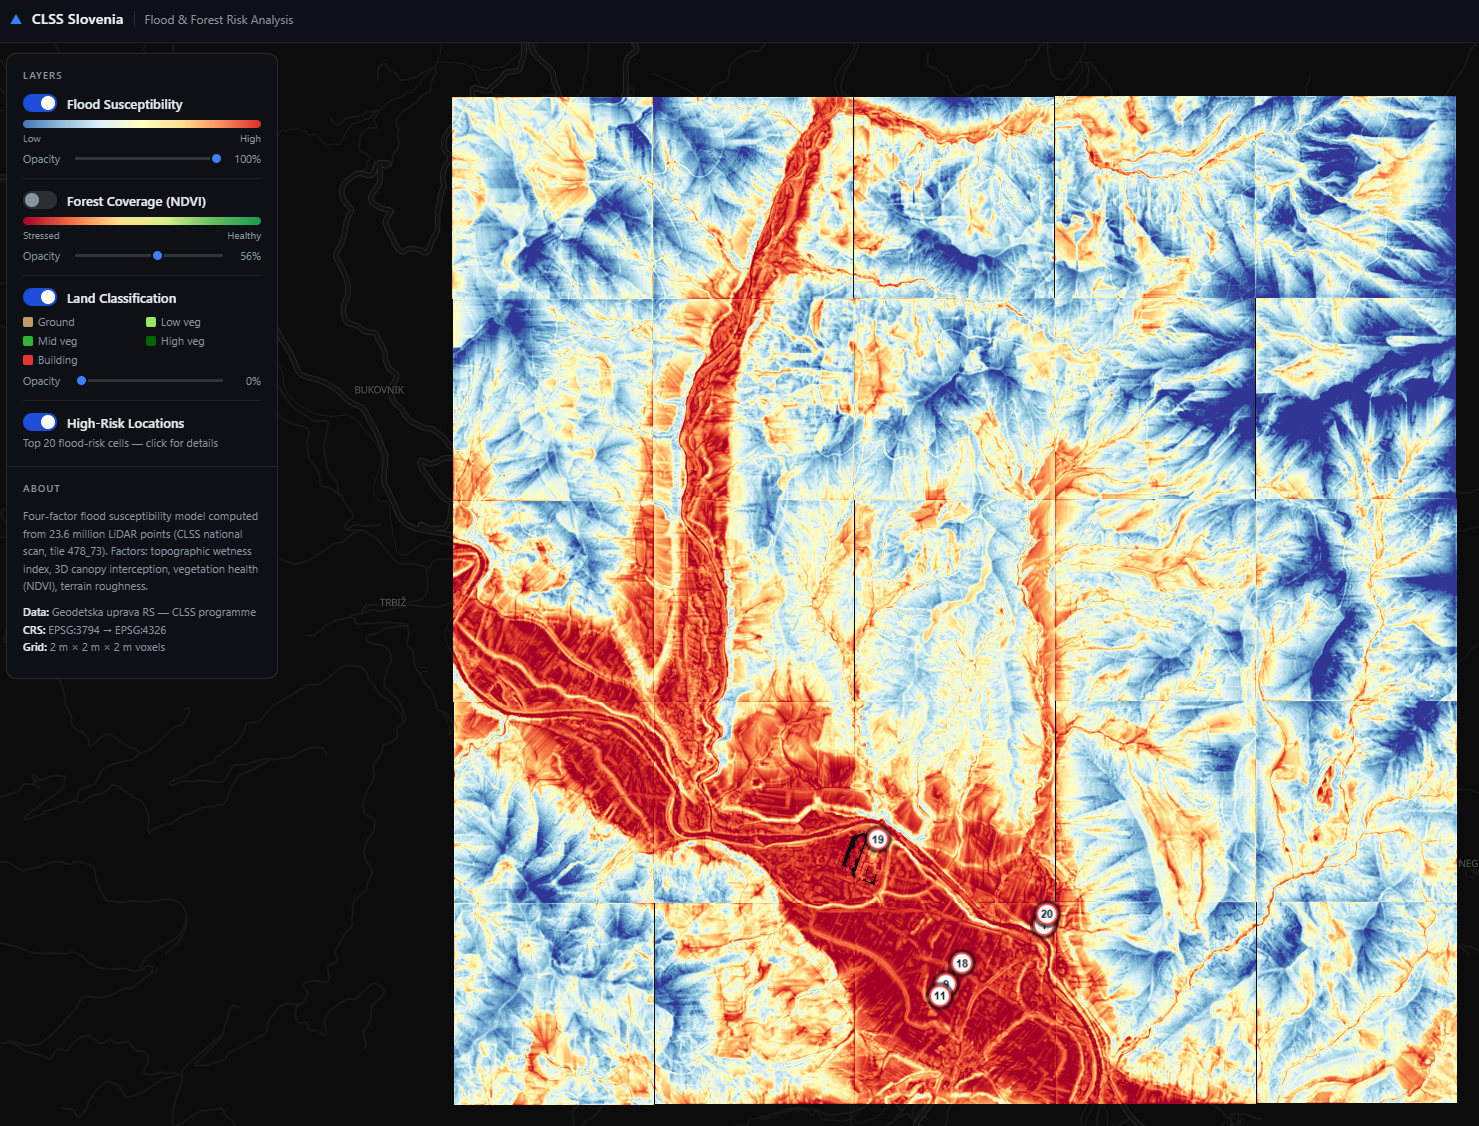
Task: Click the 'CRS: EPSG:3794 → EPSG:4326' line
Action: (x=94, y=630)
